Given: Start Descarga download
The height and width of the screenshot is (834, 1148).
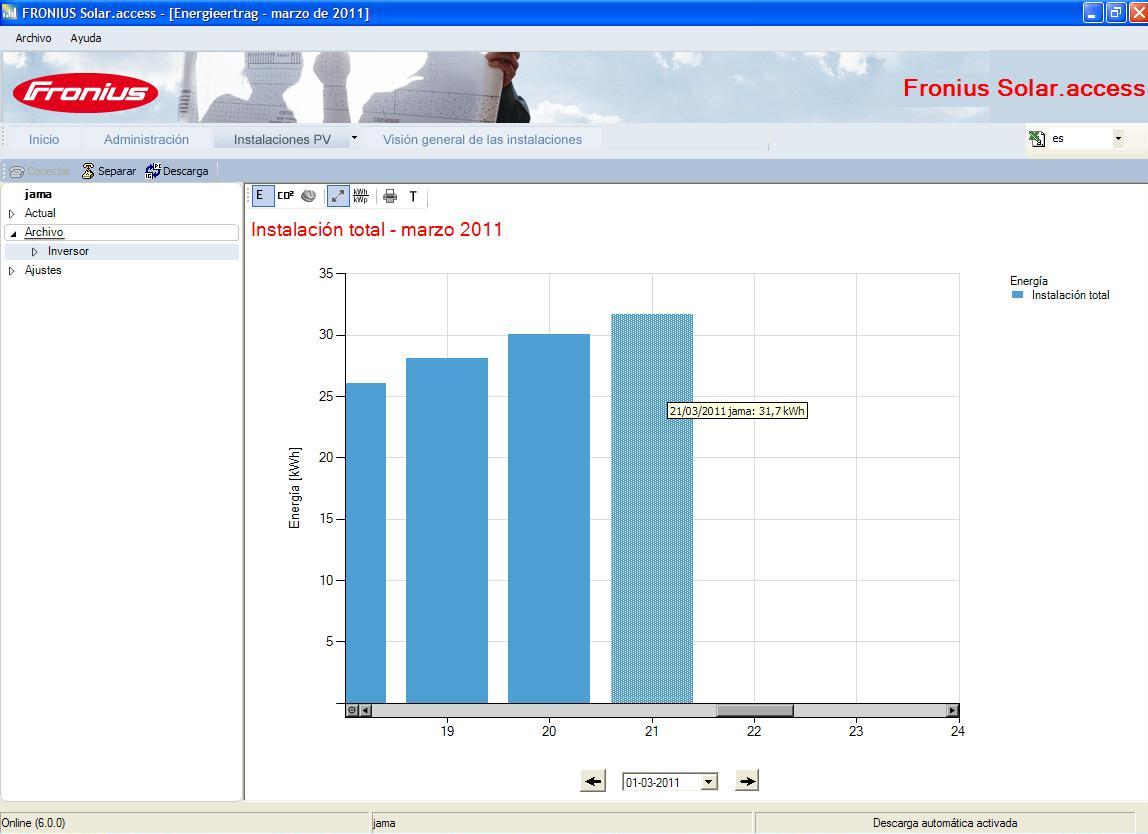Looking at the screenshot, I should 177,171.
